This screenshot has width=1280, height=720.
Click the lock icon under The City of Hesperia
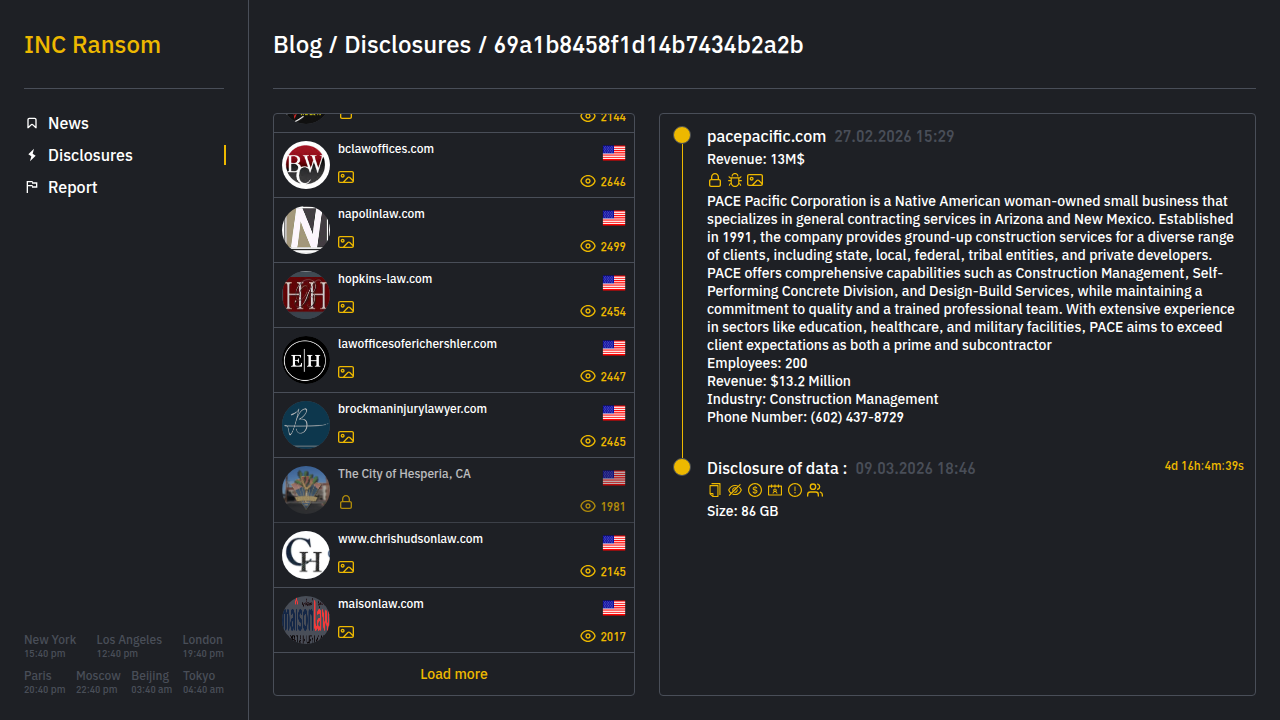(346, 502)
